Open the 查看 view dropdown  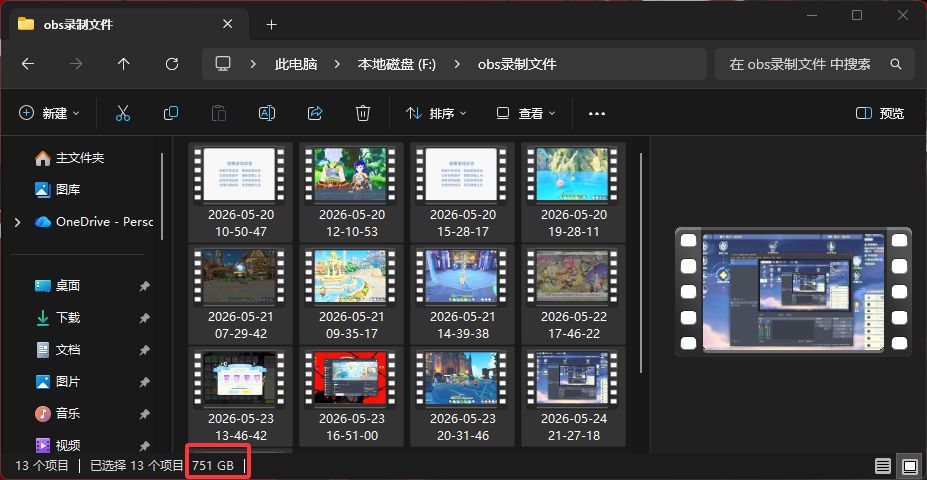[x=526, y=113]
